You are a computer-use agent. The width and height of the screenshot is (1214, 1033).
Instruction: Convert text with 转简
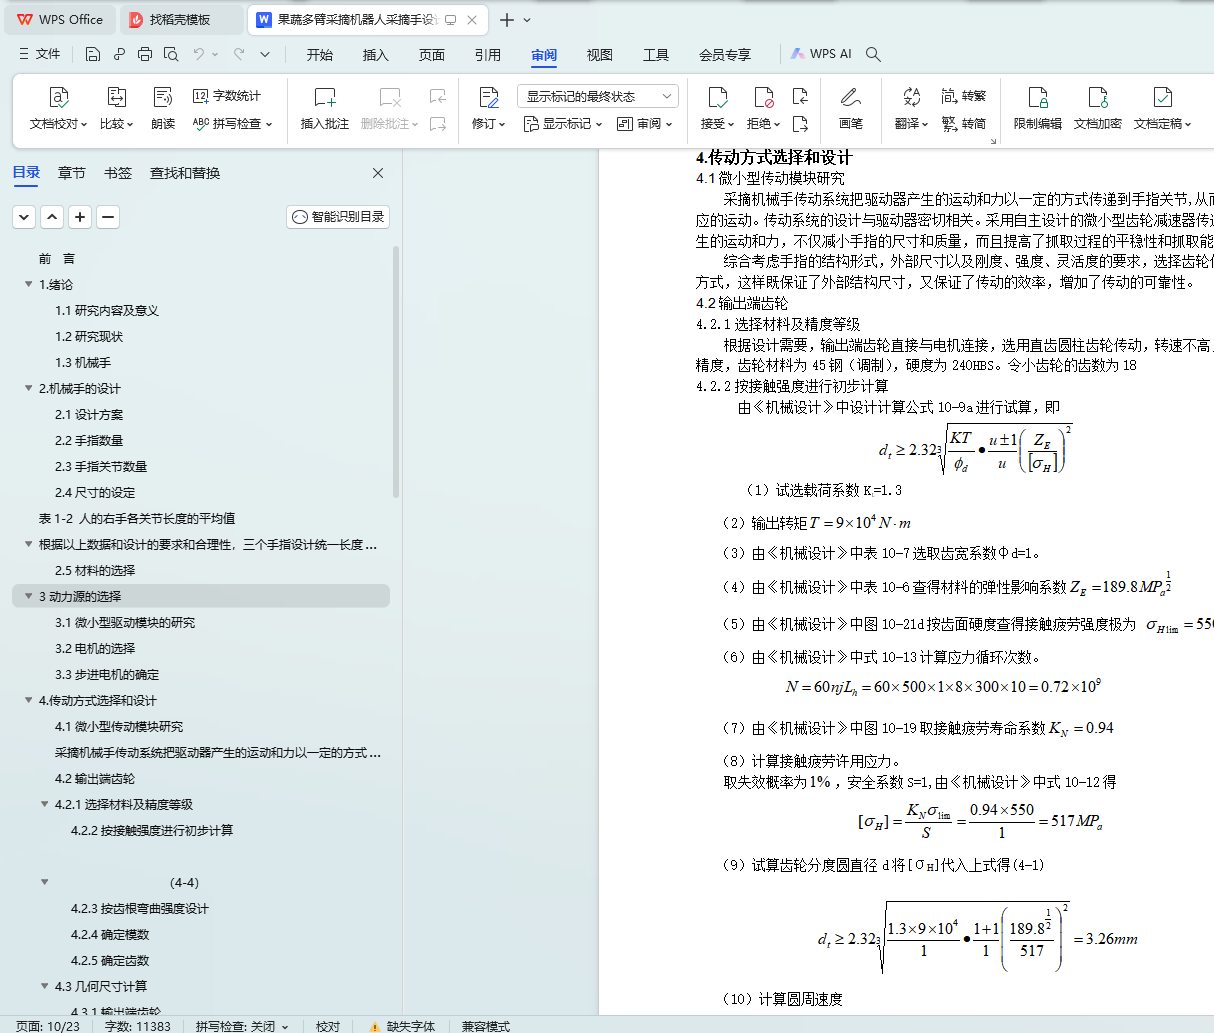(x=964, y=124)
